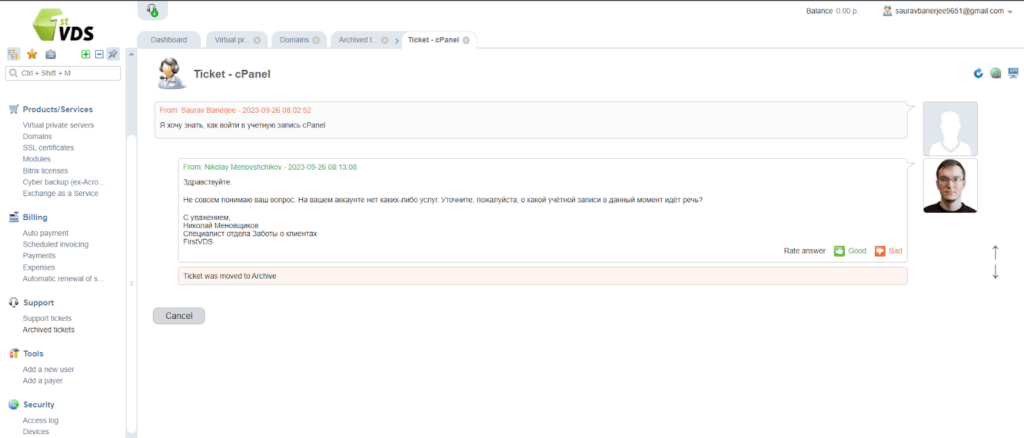Screen dimensions: 1024x438
Task: Open Payments in Billing
Action: [x=39, y=256]
